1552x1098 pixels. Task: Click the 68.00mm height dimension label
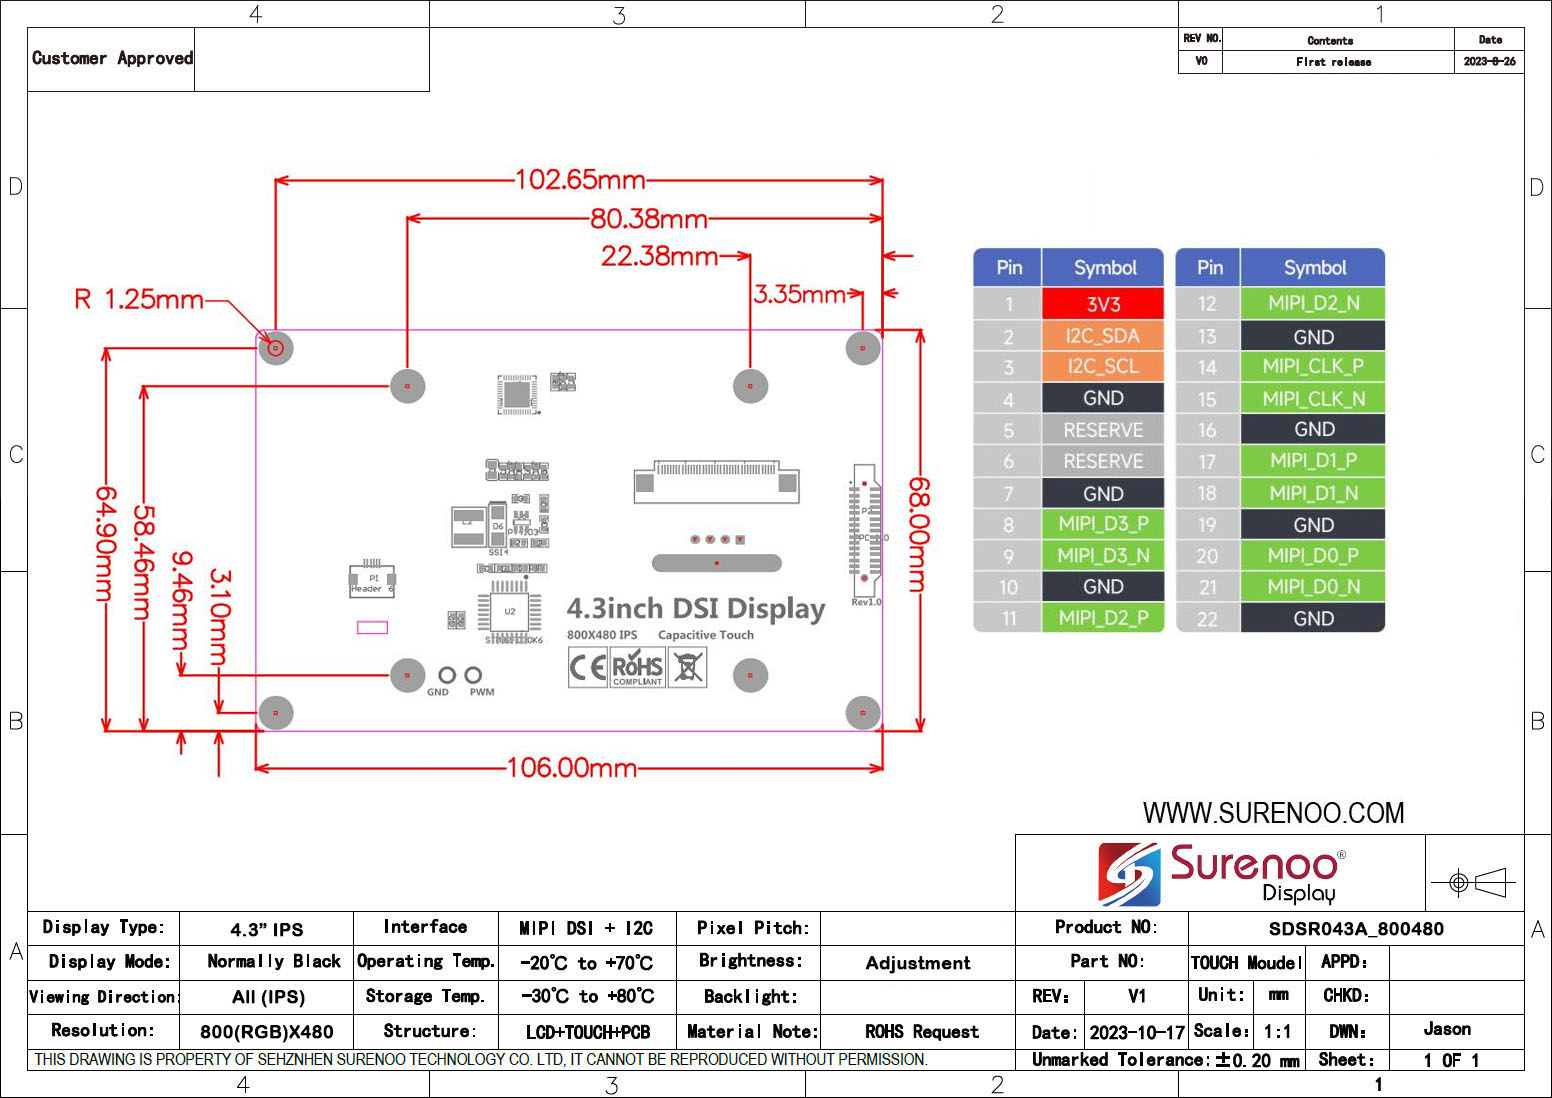click(919, 525)
